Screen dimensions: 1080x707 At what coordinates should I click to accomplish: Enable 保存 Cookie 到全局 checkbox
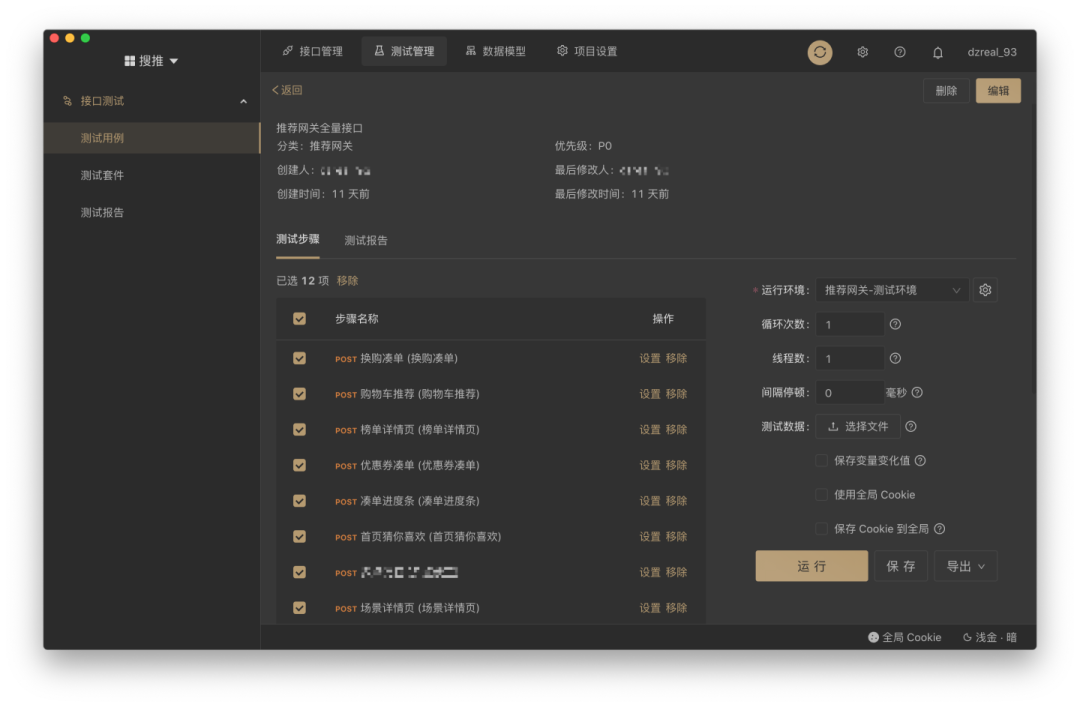click(x=822, y=529)
